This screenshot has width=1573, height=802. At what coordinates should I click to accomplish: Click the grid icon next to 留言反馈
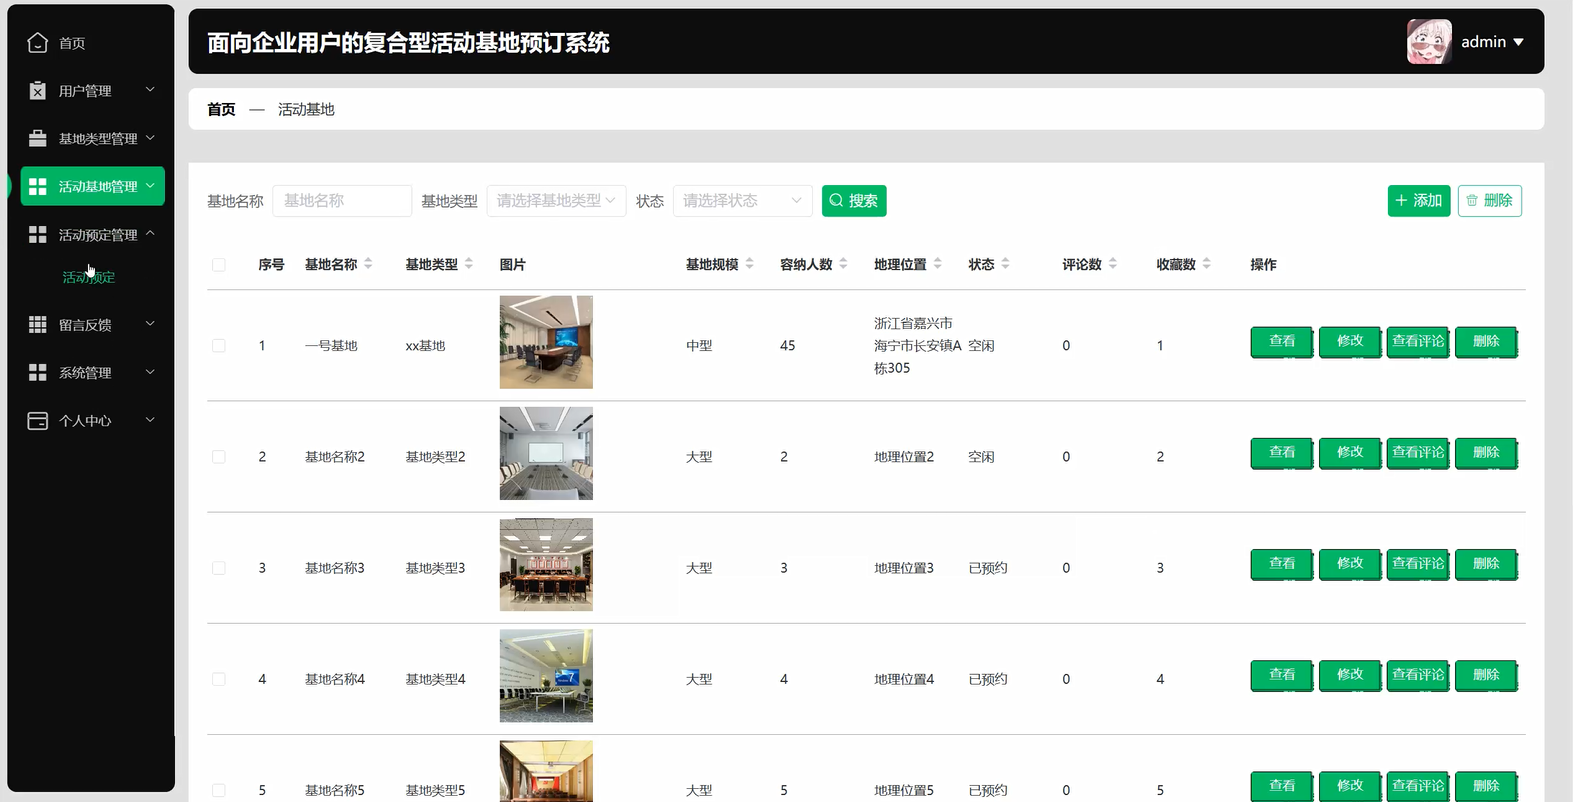[37, 324]
